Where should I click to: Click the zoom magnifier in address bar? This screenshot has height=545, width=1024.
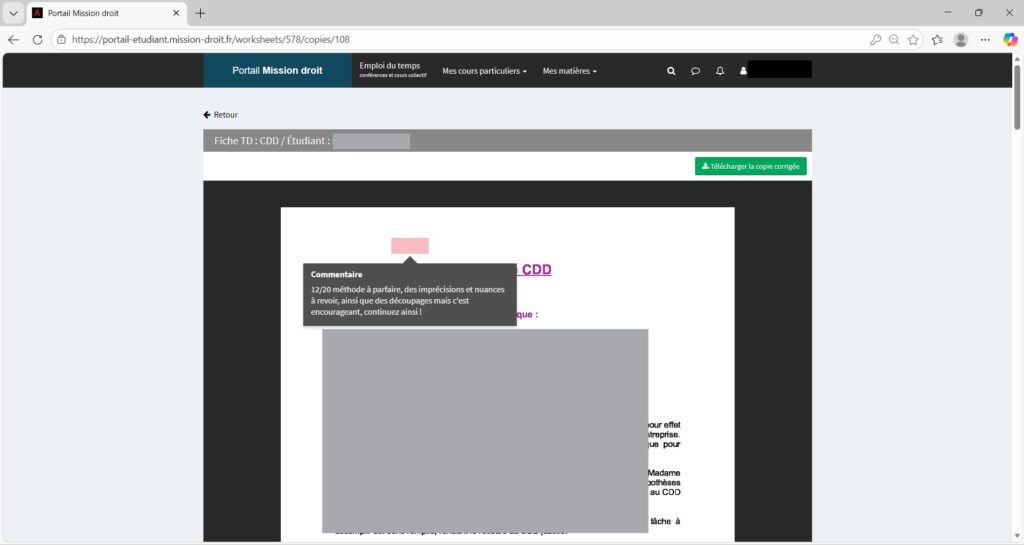[x=894, y=39]
